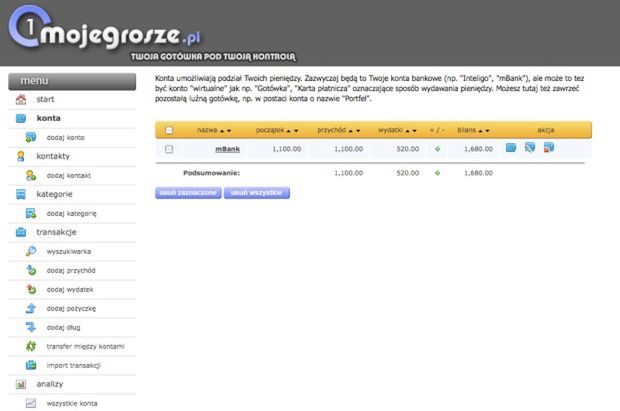This screenshot has width=620, height=411.
Task: Click the person icon beside kontakty
Action: pos(21,156)
